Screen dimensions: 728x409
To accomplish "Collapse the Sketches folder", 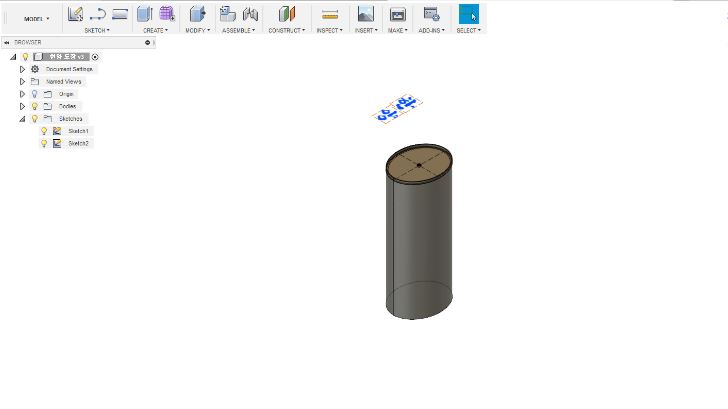I will click(x=22, y=118).
